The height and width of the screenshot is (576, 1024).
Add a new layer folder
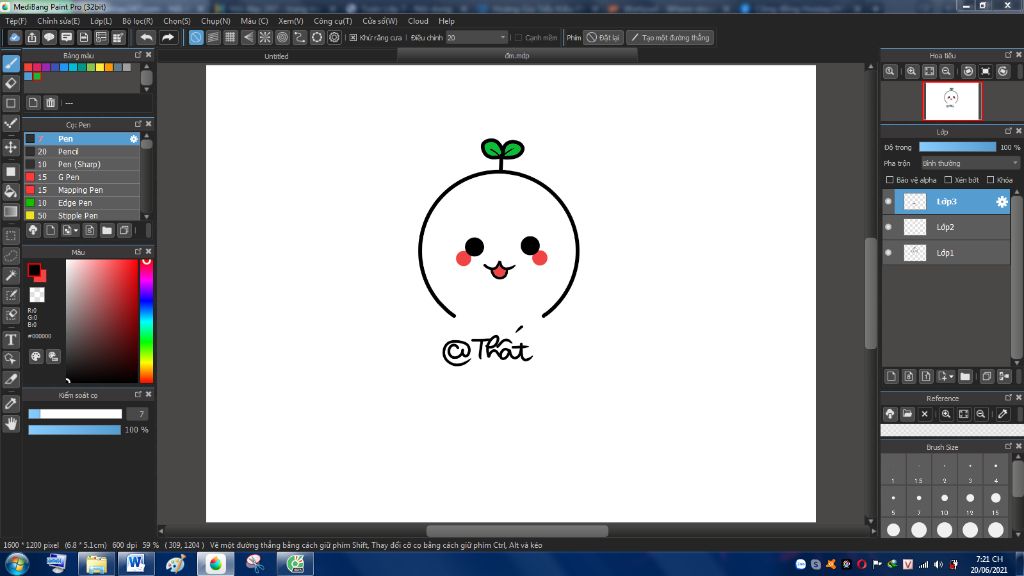[965, 376]
